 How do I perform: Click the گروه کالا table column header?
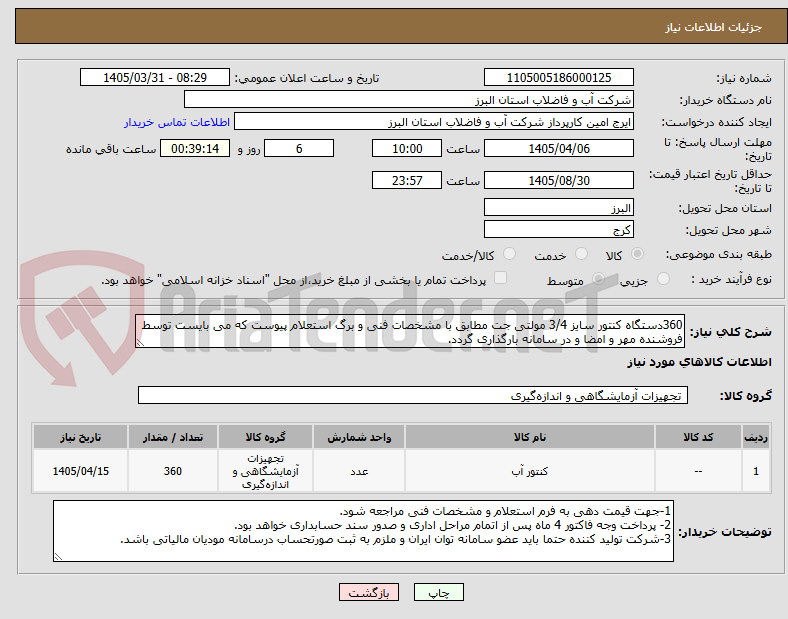[265, 437]
